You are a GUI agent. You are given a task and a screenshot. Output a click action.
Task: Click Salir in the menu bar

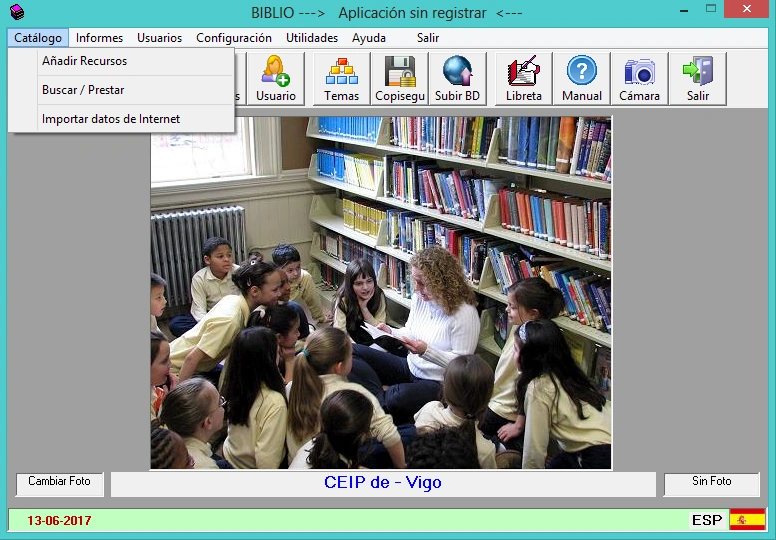428,38
